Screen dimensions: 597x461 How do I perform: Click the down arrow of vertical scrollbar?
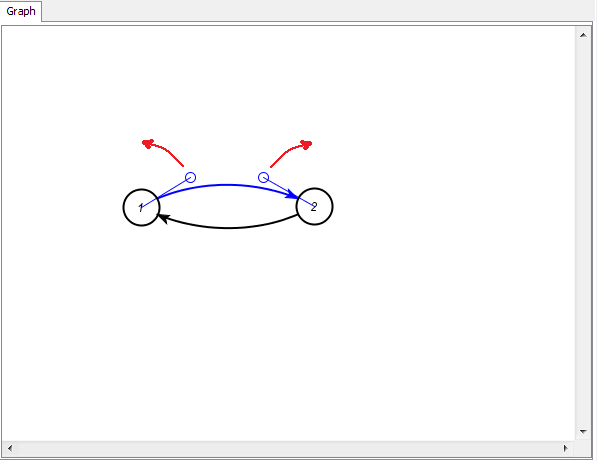pyautogui.click(x=583, y=431)
